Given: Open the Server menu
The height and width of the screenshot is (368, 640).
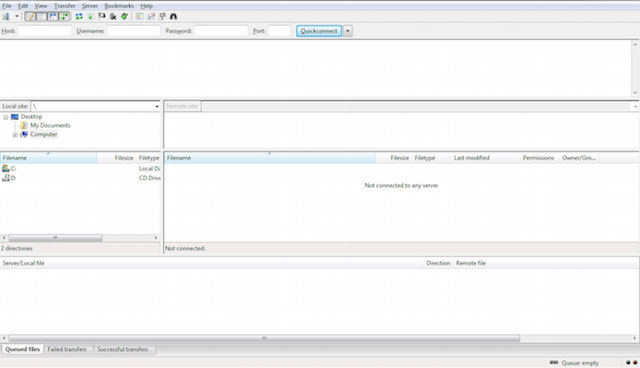Looking at the screenshot, I should pos(90,6).
